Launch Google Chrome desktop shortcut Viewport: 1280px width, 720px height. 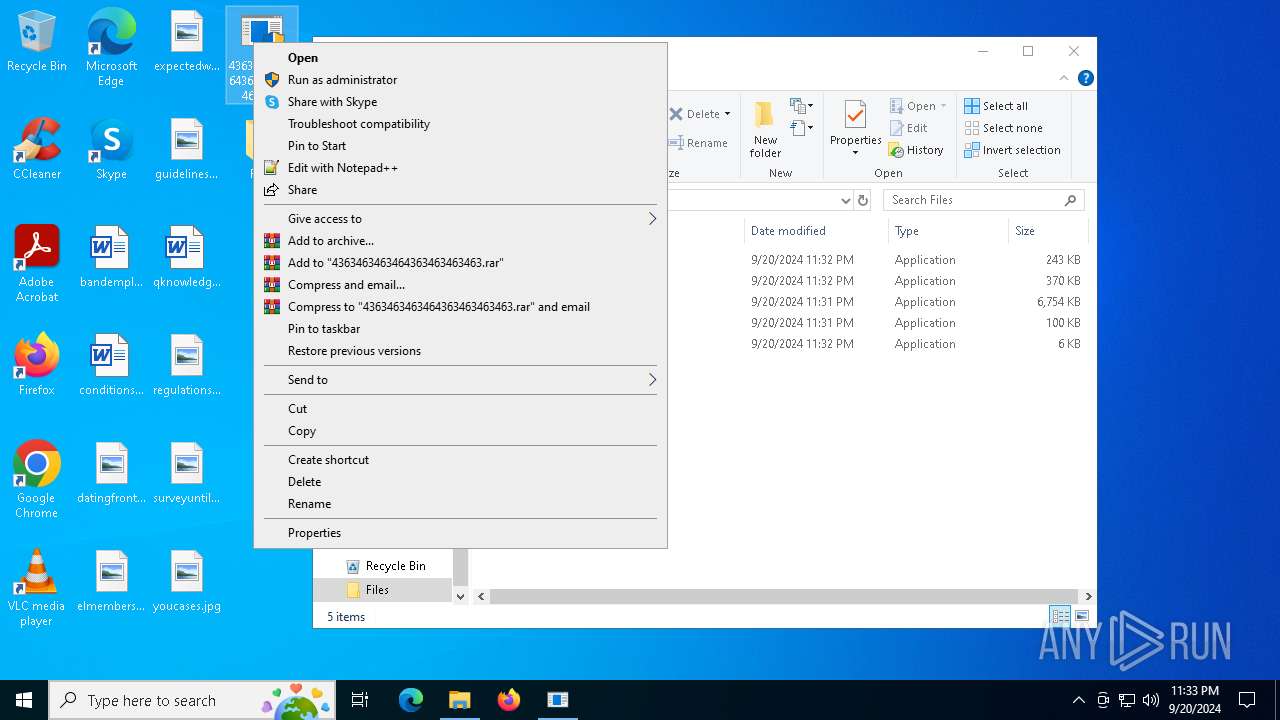(x=36, y=480)
